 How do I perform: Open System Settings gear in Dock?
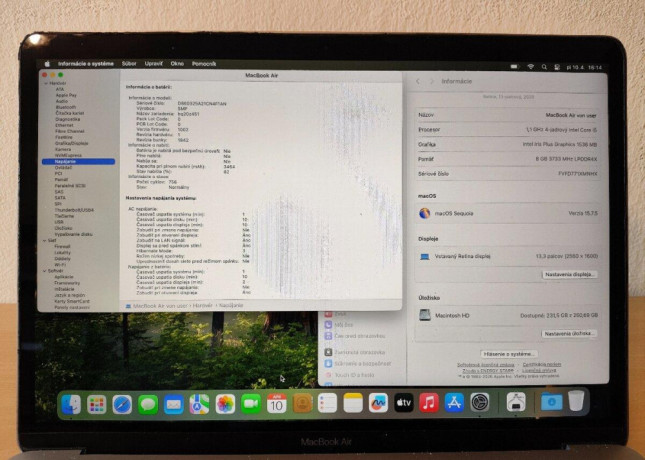(480, 402)
